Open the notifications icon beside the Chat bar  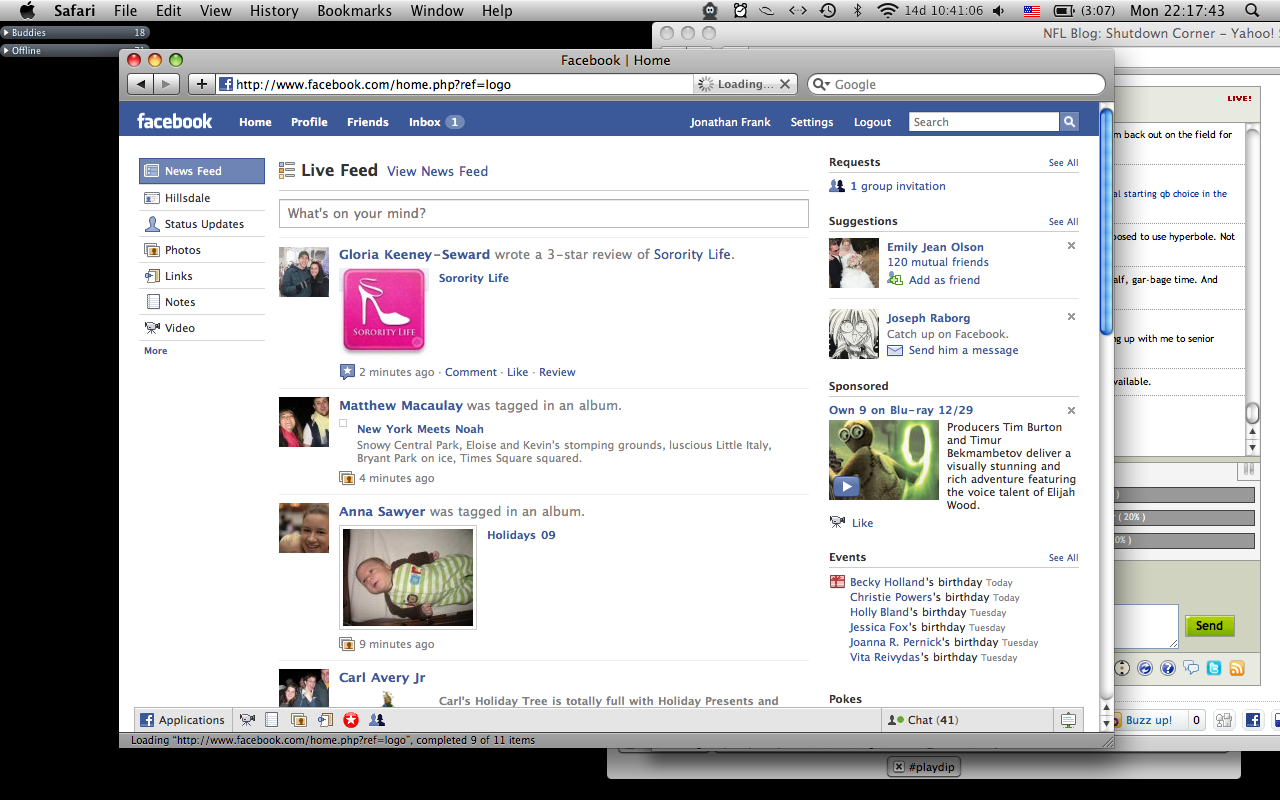tap(1068, 720)
